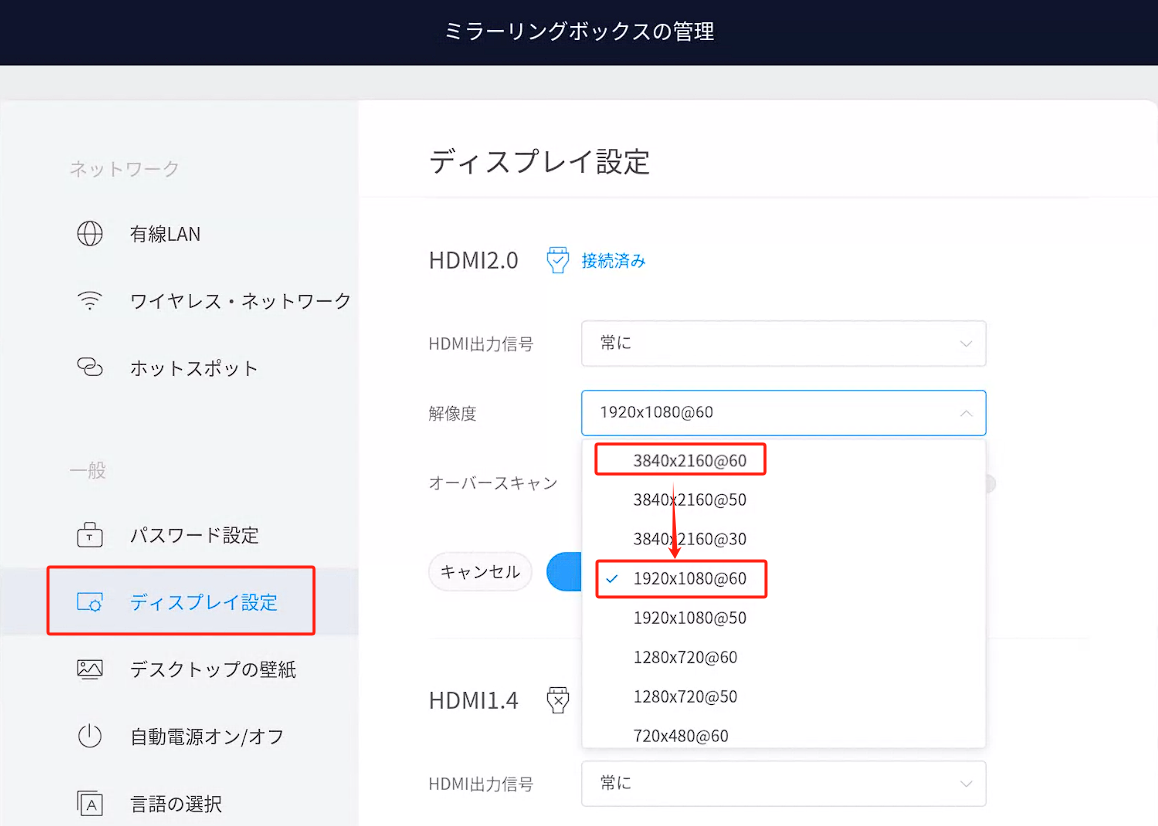Open the HDMI2.0 output signal dropdown
1158x826 pixels.
coord(783,343)
